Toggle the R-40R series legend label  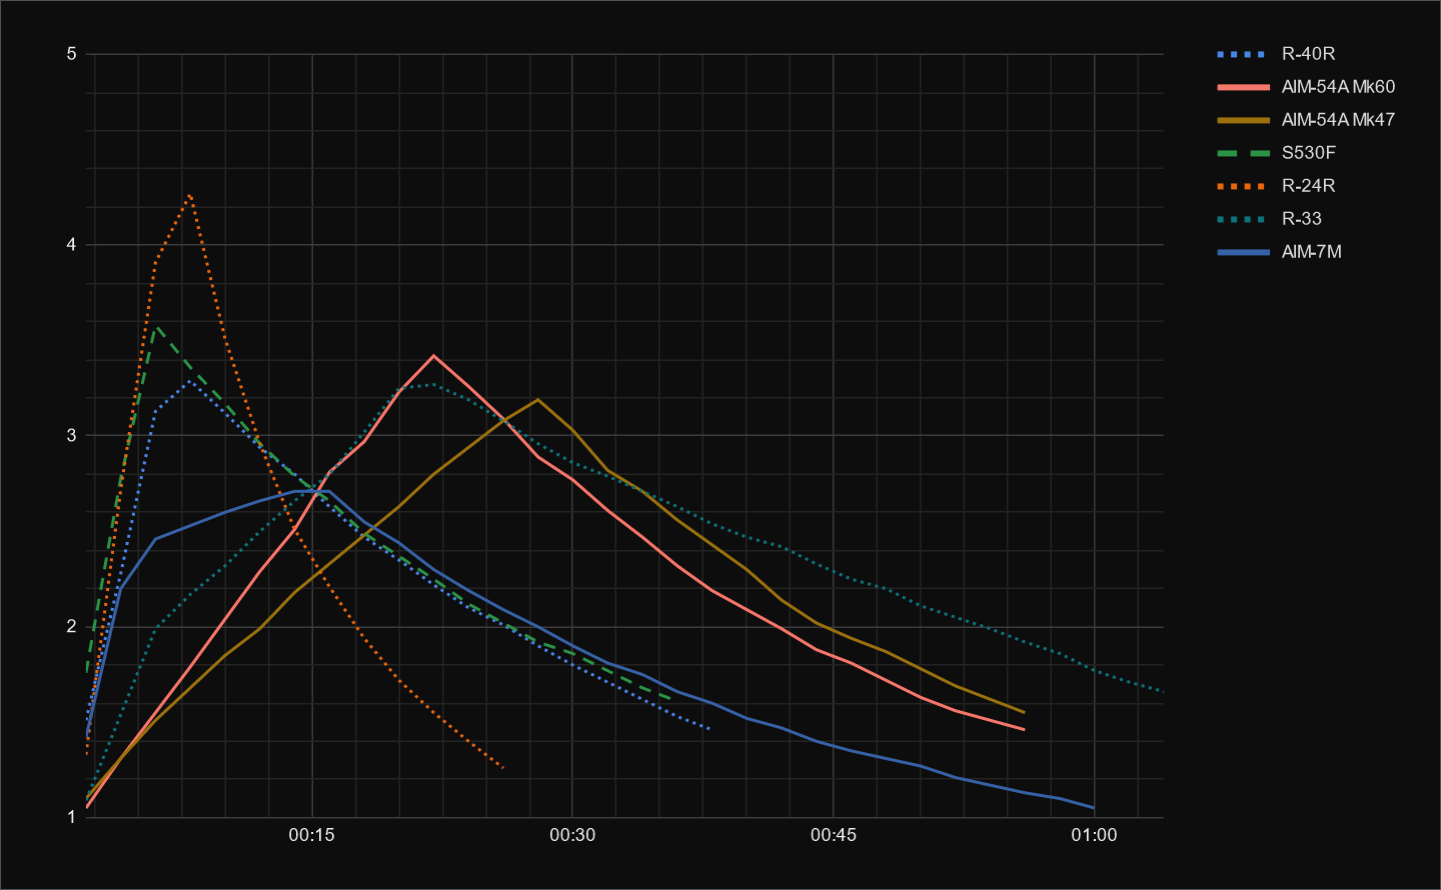[1308, 54]
